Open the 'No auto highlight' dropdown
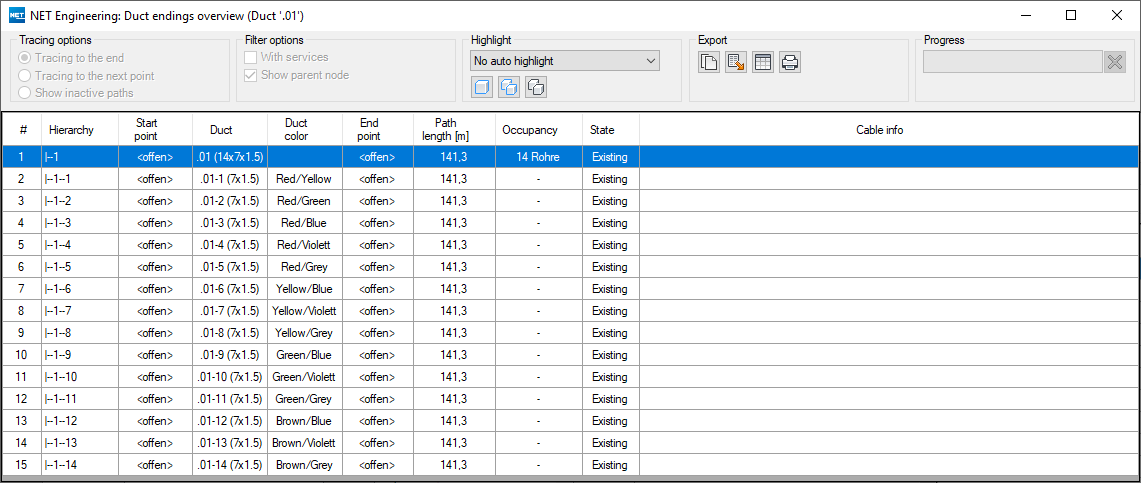This screenshot has width=1141, height=483. (565, 61)
